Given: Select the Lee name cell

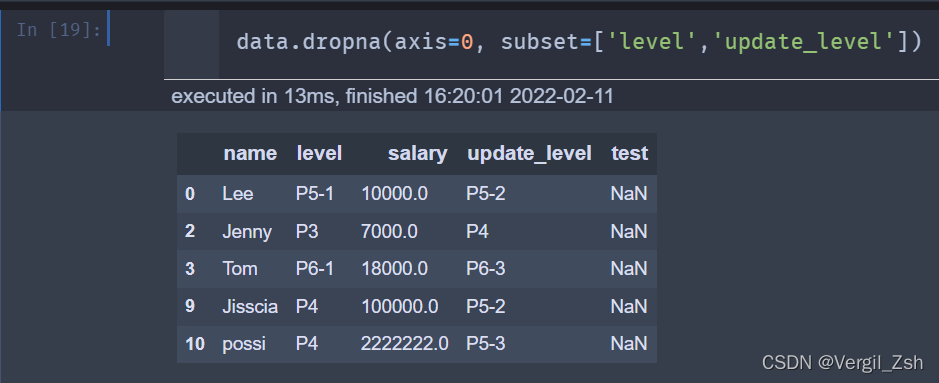Looking at the screenshot, I should 238,194.
